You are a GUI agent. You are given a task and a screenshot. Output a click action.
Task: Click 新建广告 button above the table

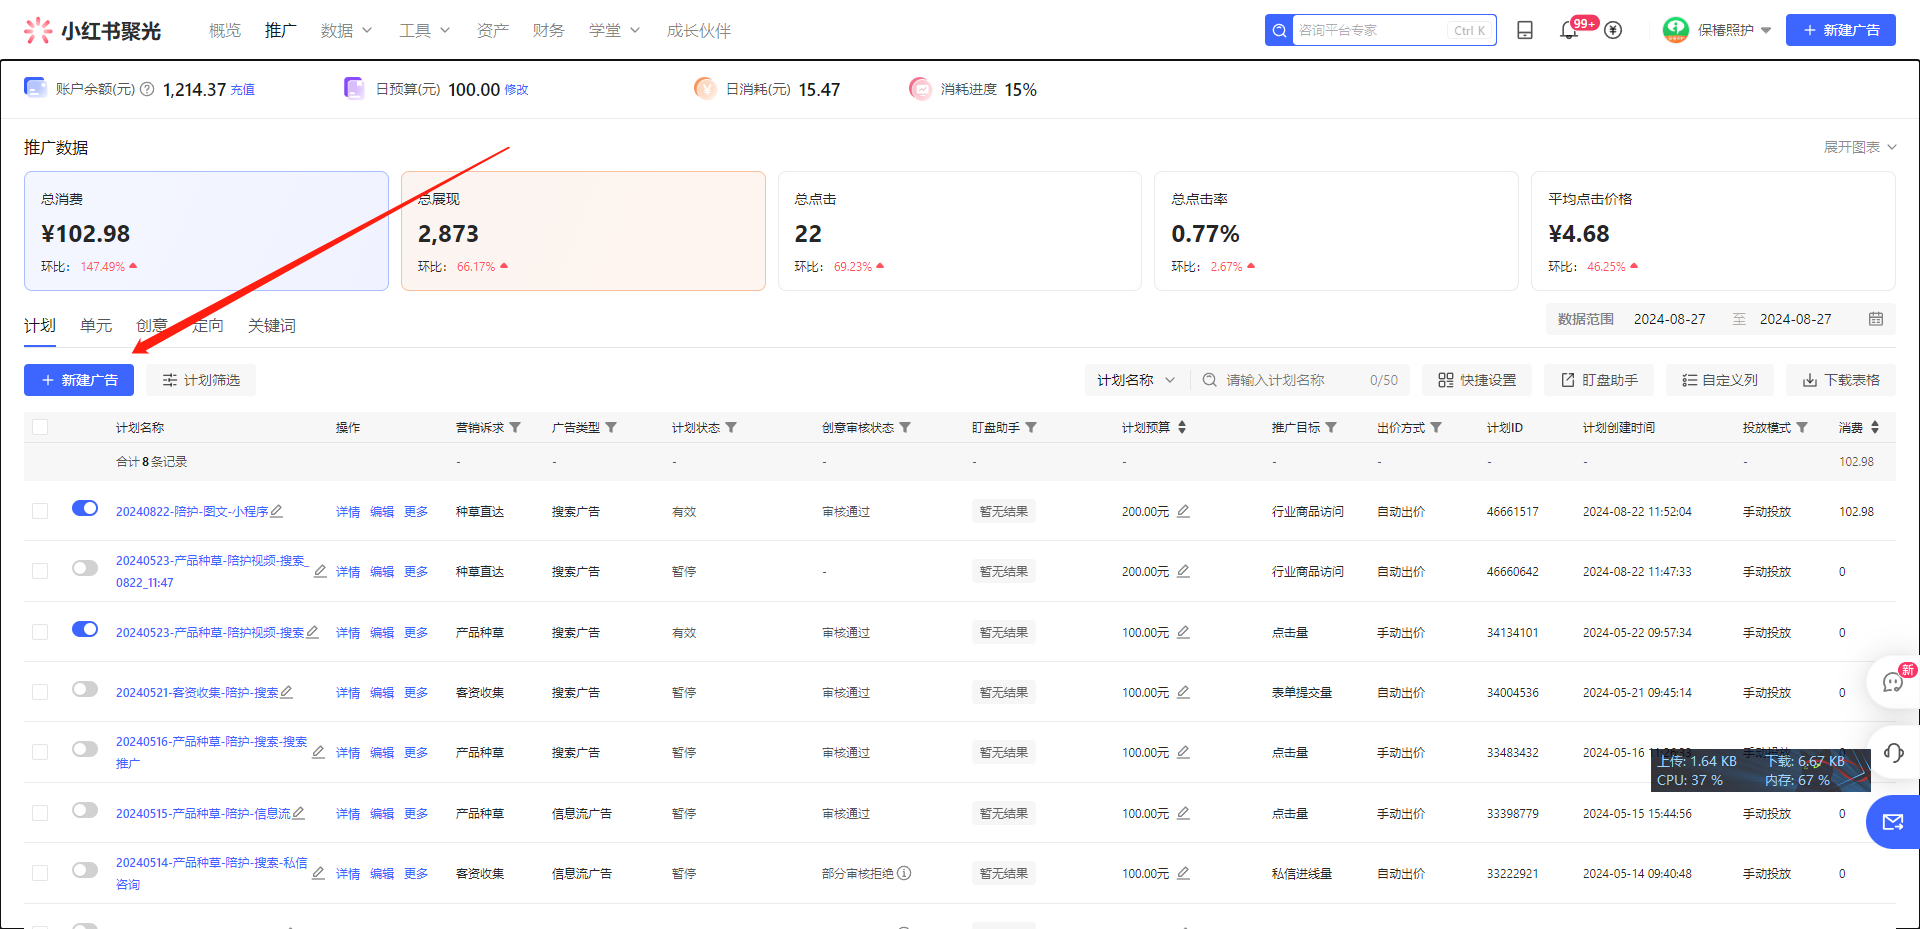tap(79, 380)
